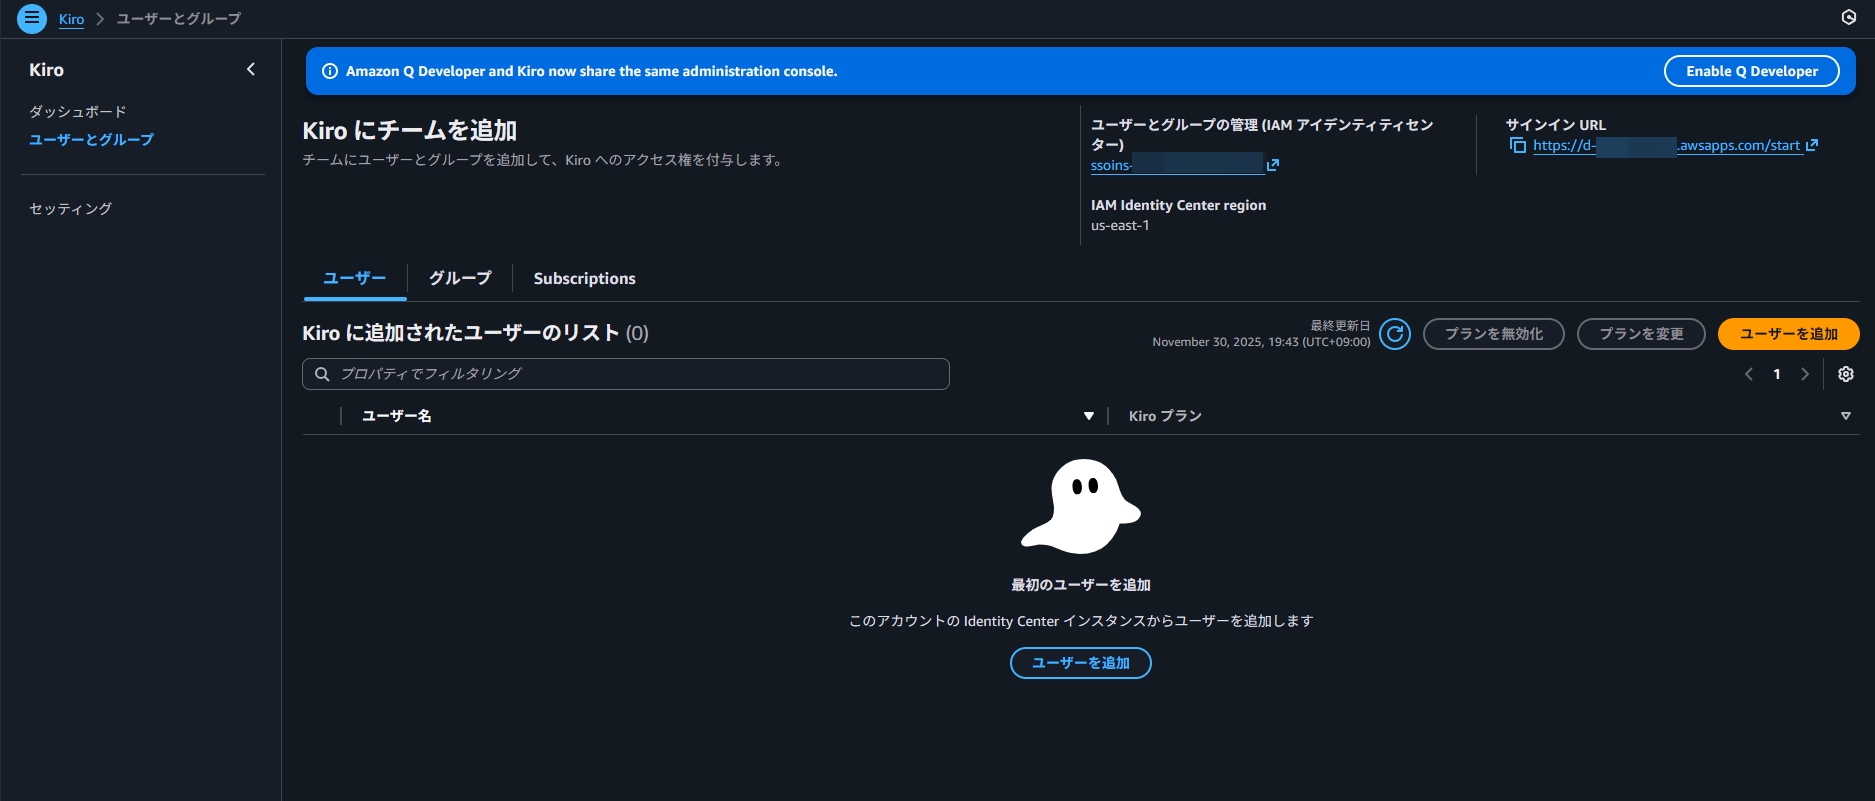Click external link icon after sign-in URL
This screenshot has height=801, width=1875.
click(1811, 145)
